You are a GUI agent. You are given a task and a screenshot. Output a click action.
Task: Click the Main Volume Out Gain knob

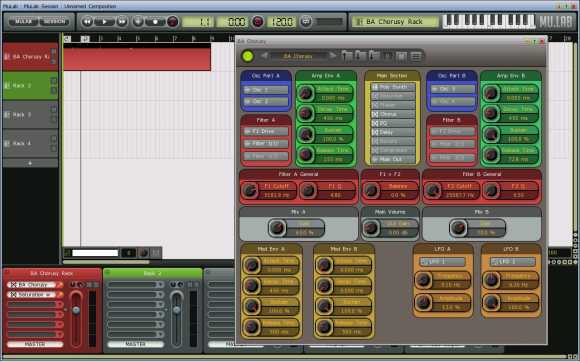click(371, 228)
